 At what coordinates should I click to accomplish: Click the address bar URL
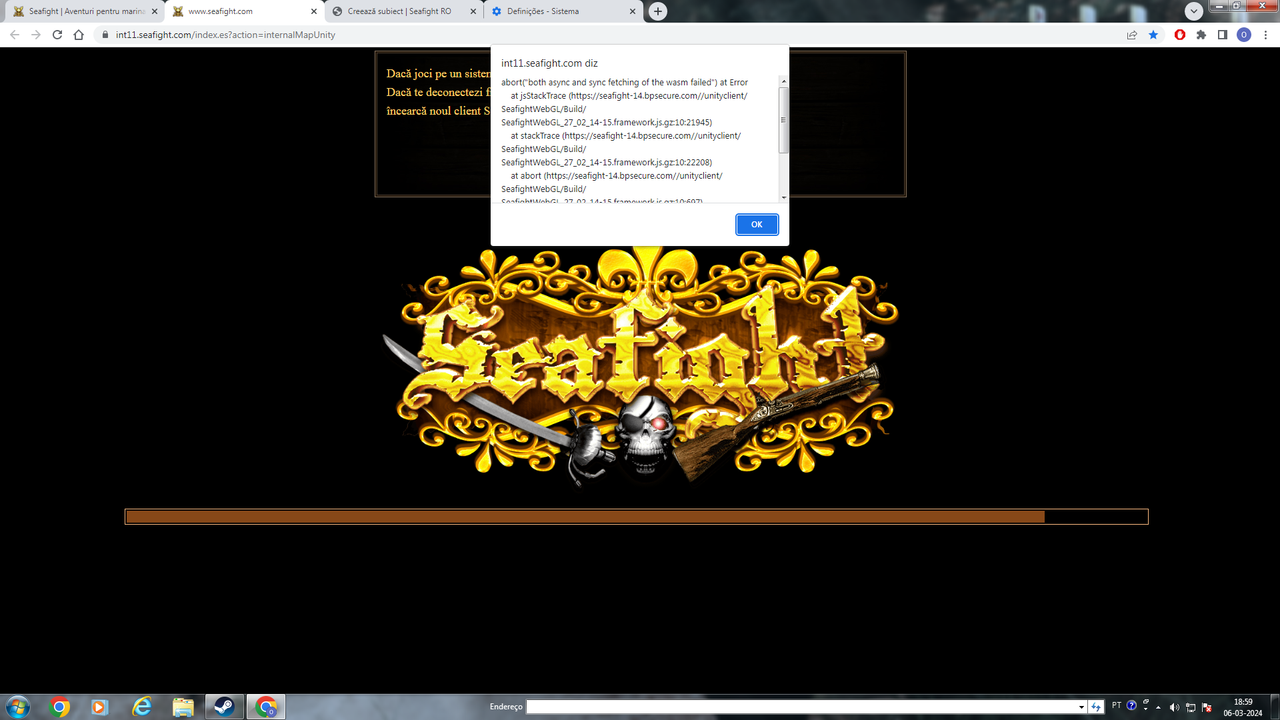point(225,34)
